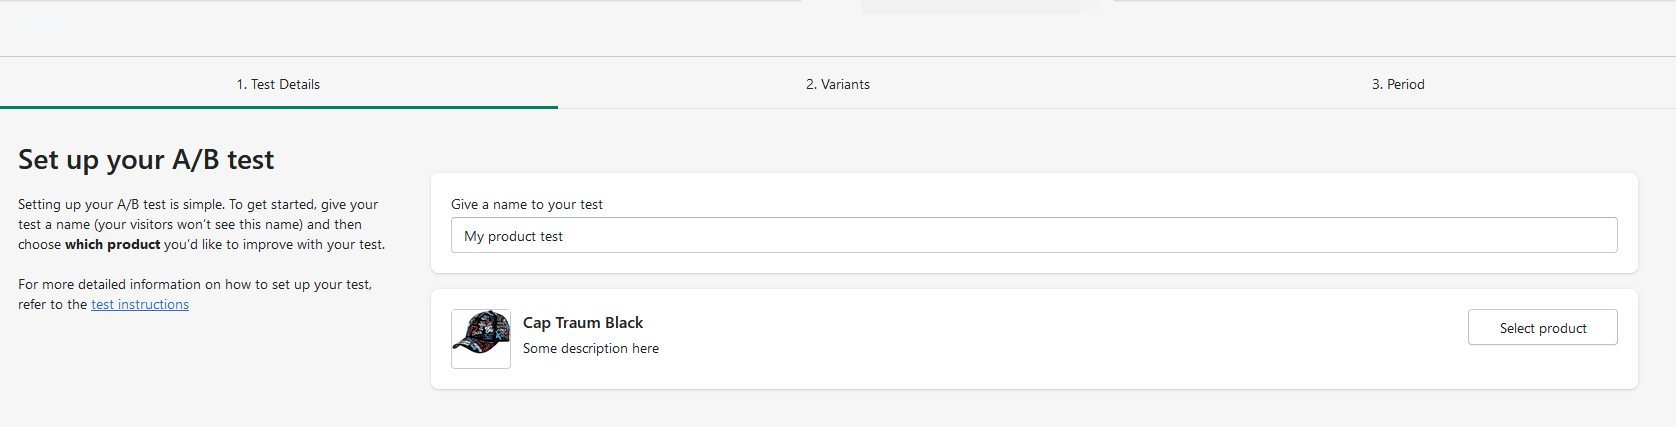Click the 'improve with your test' phrase
1676x427 pixels.
click(x=312, y=245)
